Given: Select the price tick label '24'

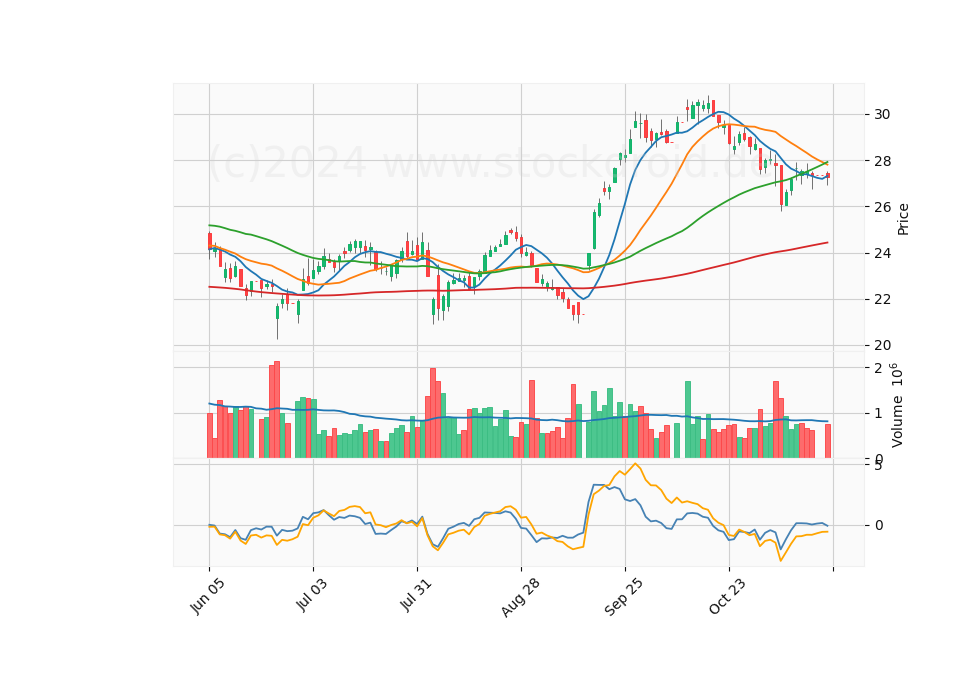Looking at the screenshot, I should point(882,253).
